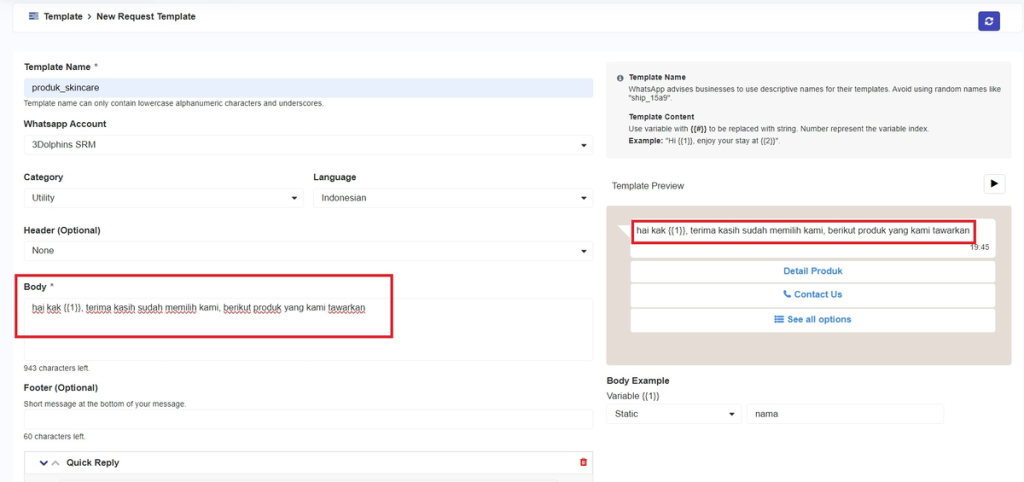Viewport: 1024px width, 482px height.
Task: Click the Template menu icon in breadcrumb
Action: pyautogui.click(x=34, y=17)
